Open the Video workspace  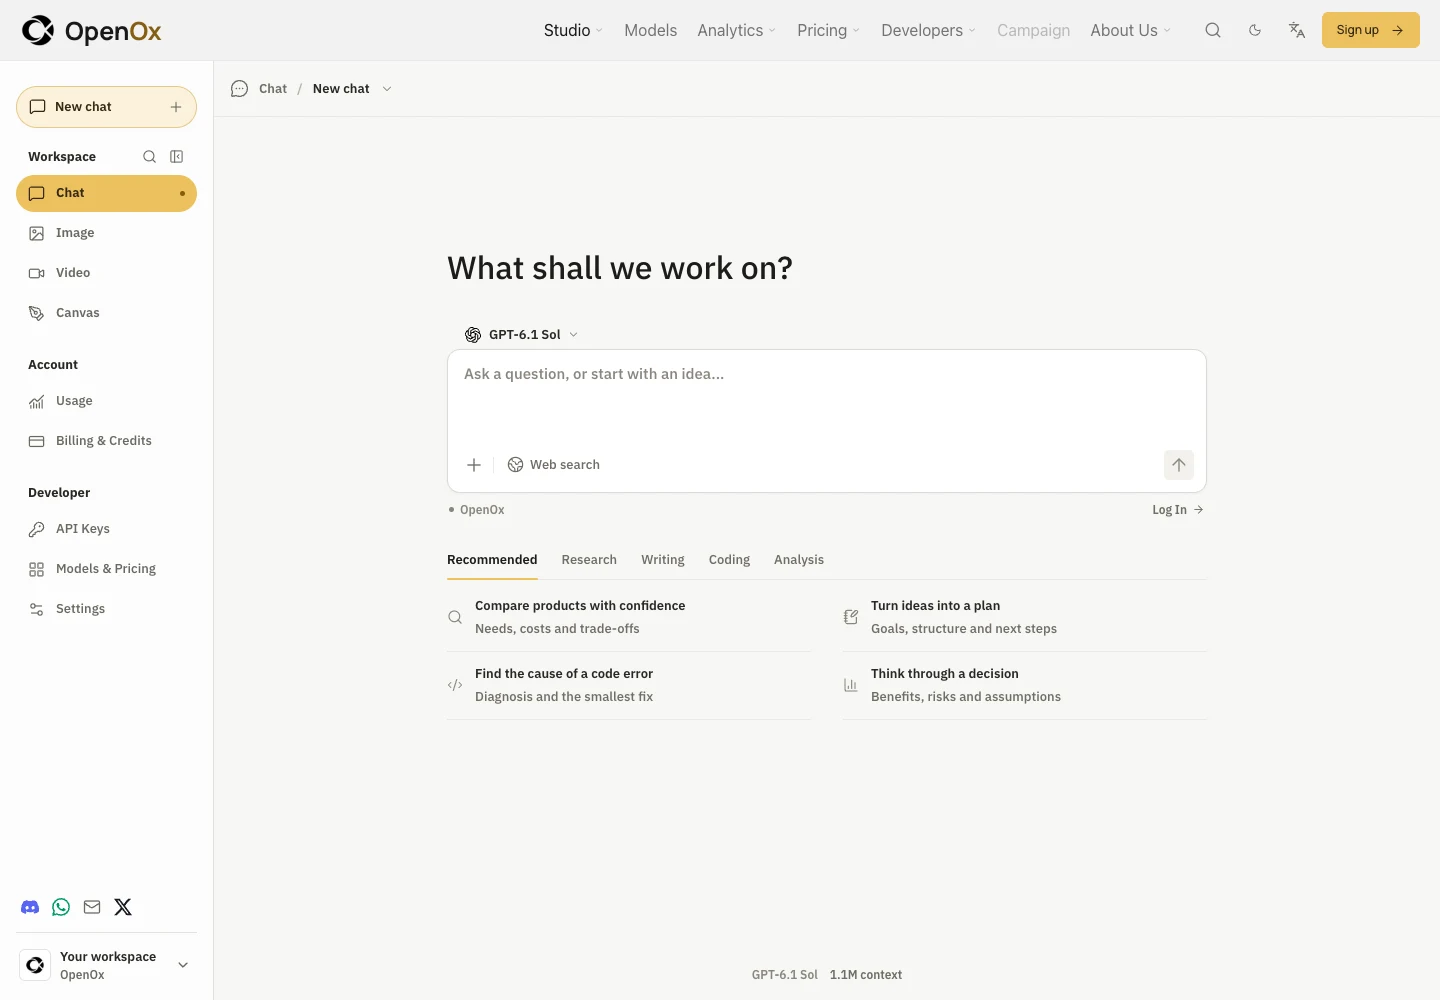(x=106, y=273)
